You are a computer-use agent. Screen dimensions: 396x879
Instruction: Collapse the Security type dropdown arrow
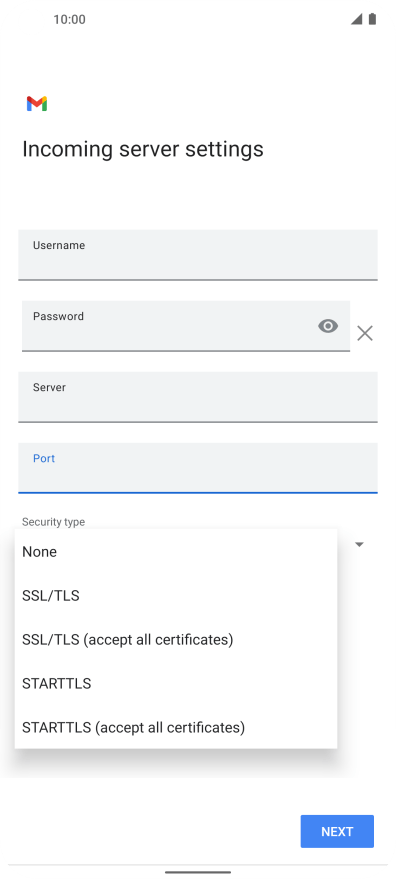click(360, 544)
